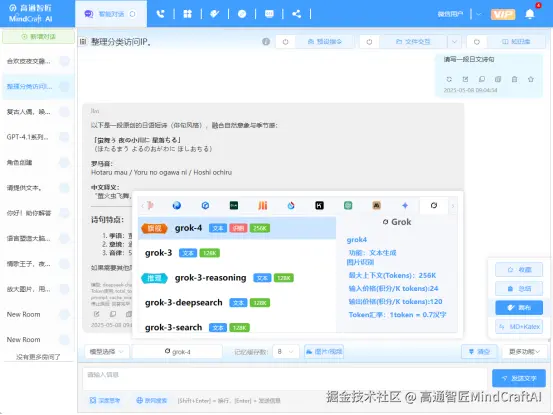Focus the message input text box
This screenshot has height=415, width=553.
click(285, 378)
